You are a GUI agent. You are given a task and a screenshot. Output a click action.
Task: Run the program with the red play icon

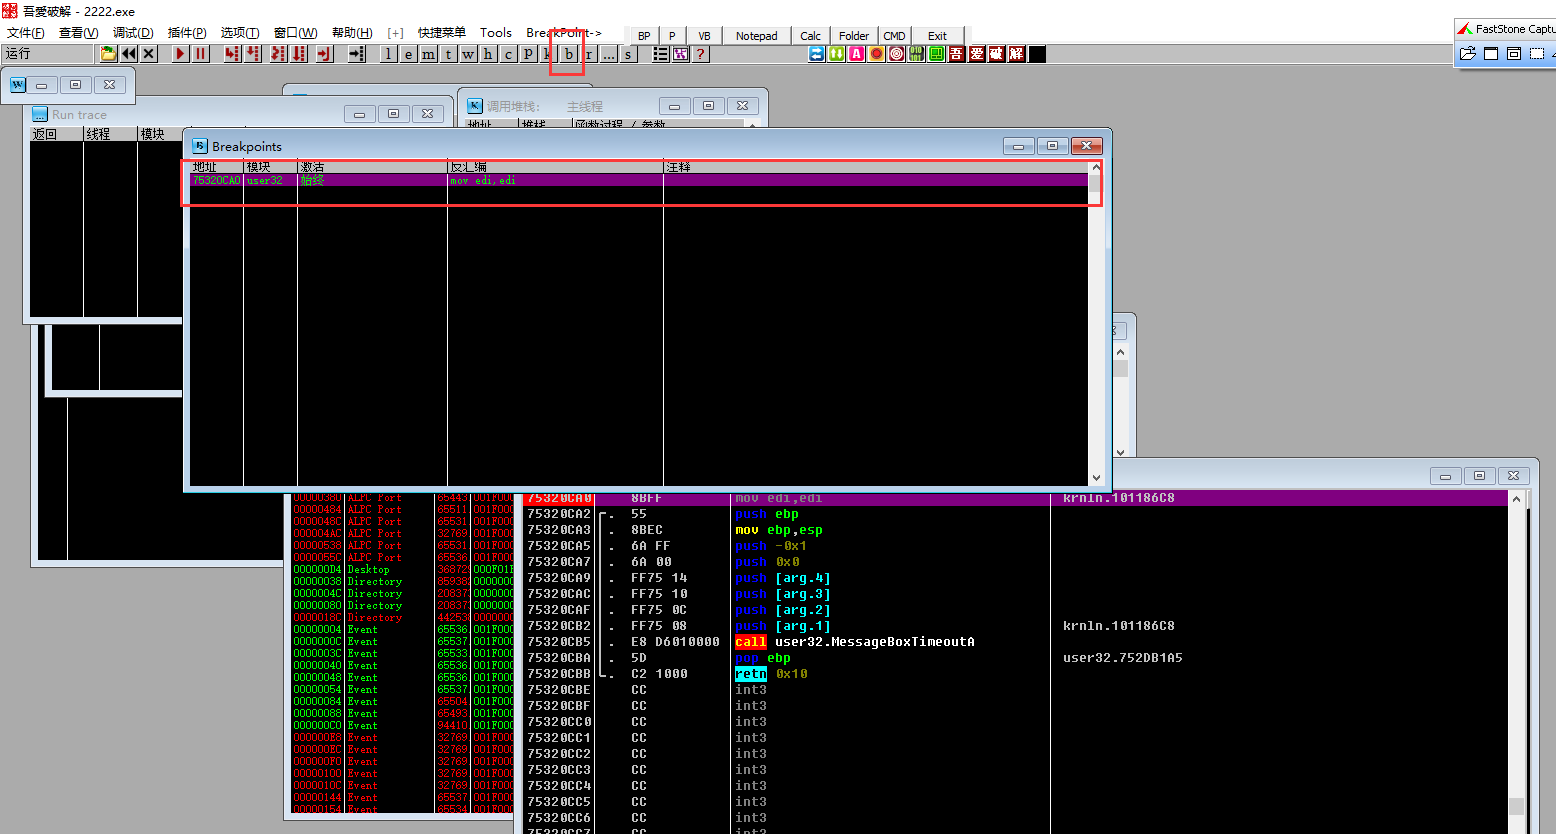click(x=180, y=54)
